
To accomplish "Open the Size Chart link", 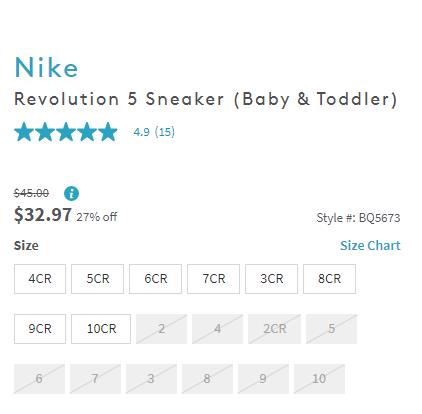I will (370, 245).
